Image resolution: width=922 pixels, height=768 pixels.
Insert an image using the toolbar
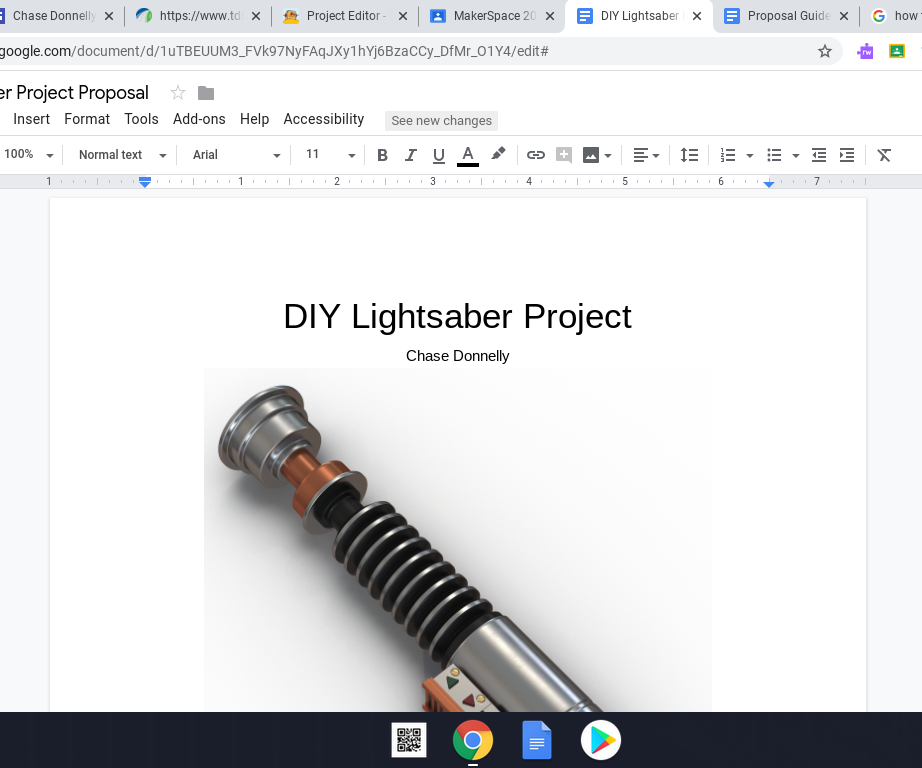591,155
